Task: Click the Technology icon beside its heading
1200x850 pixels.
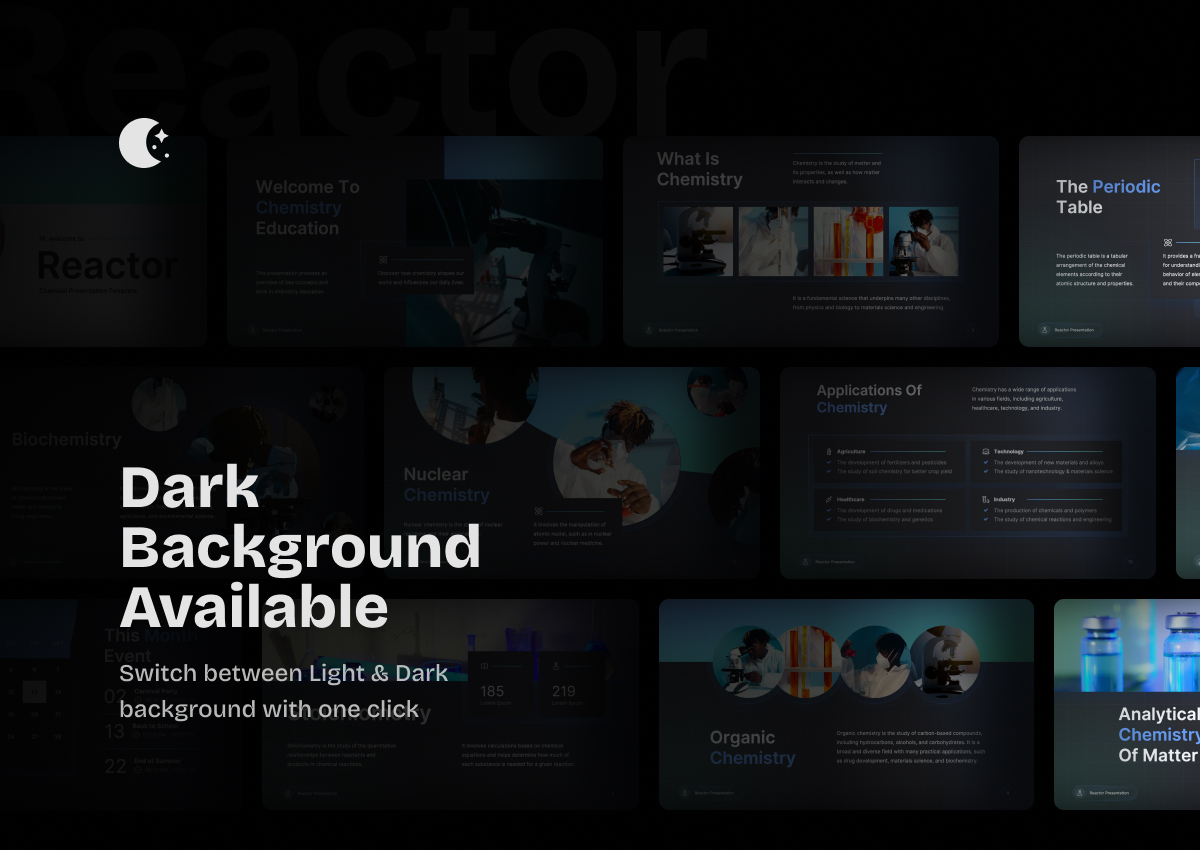Action: [984, 452]
